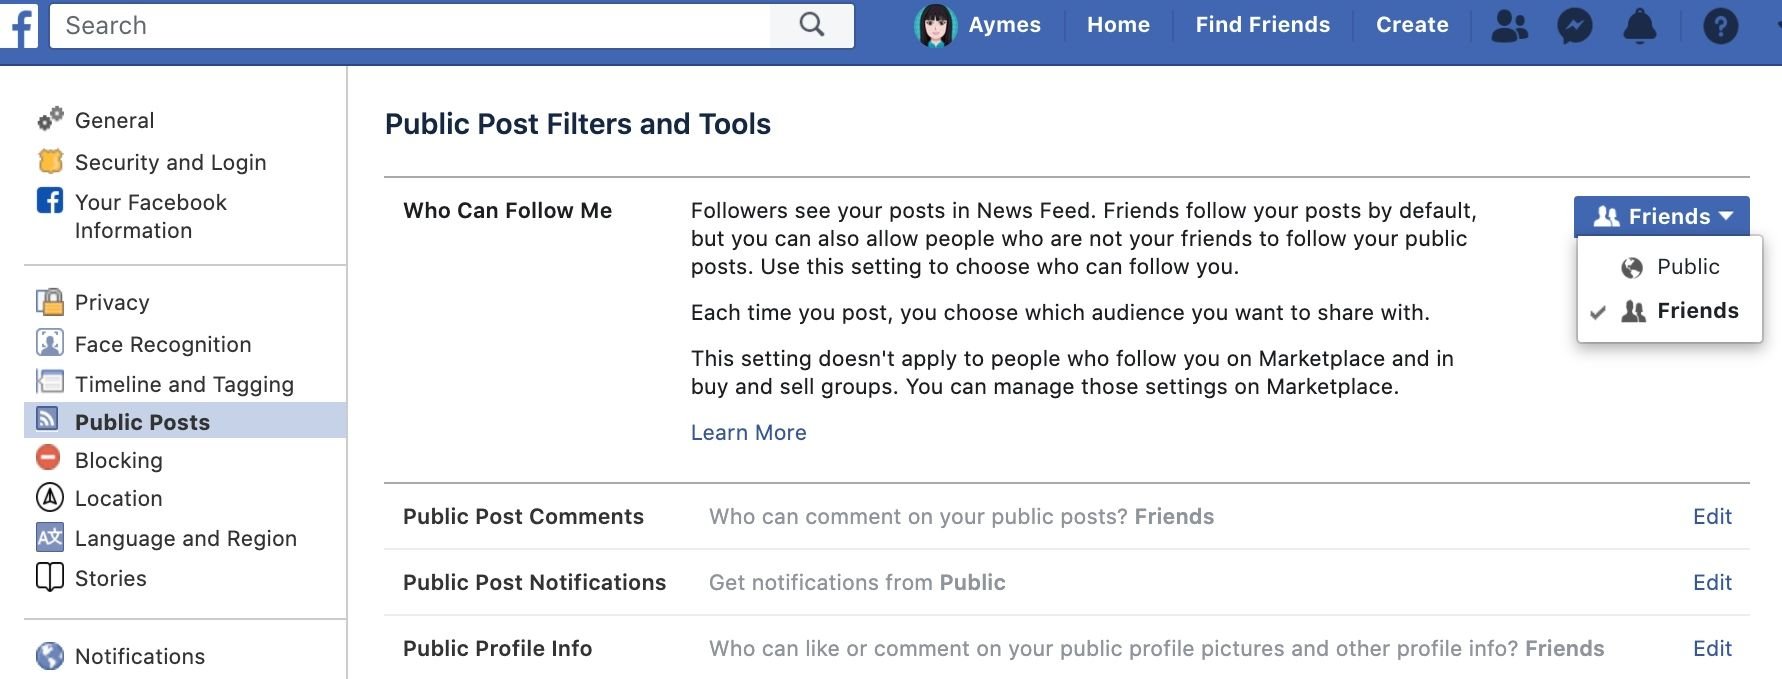Open Privacy settings in sidebar
Image resolution: width=1782 pixels, height=679 pixels.
tap(111, 302)
